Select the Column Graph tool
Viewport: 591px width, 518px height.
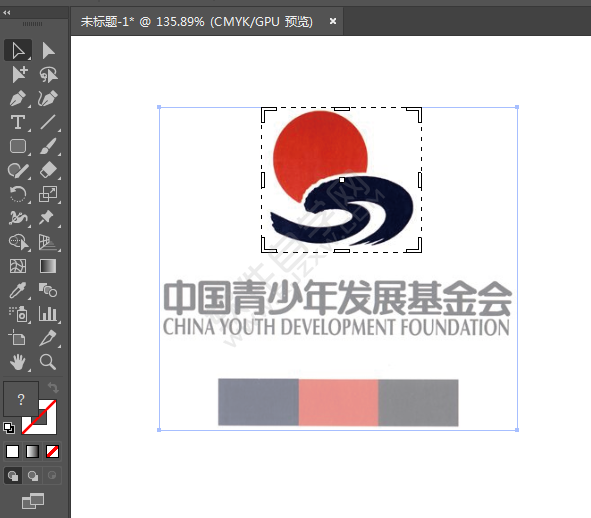coord(48,314)
